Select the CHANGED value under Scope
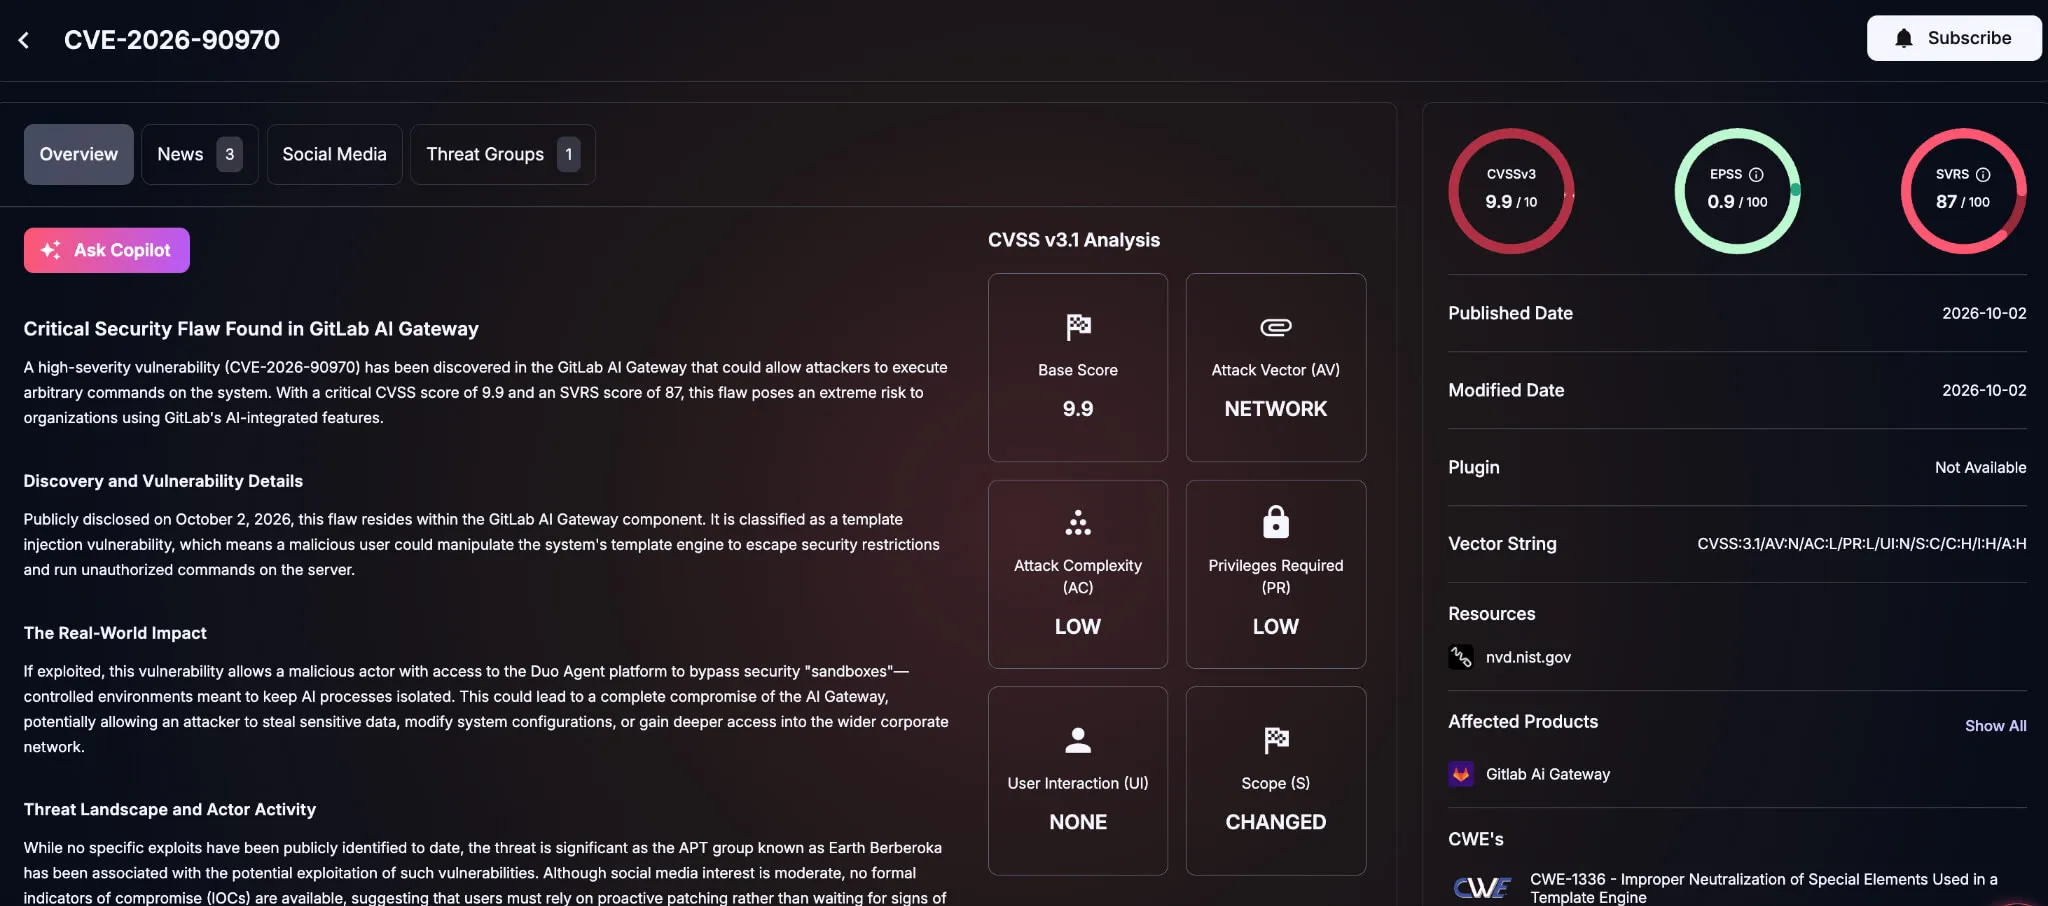This screenshot has height=906, width=2048. [1276, 822]
